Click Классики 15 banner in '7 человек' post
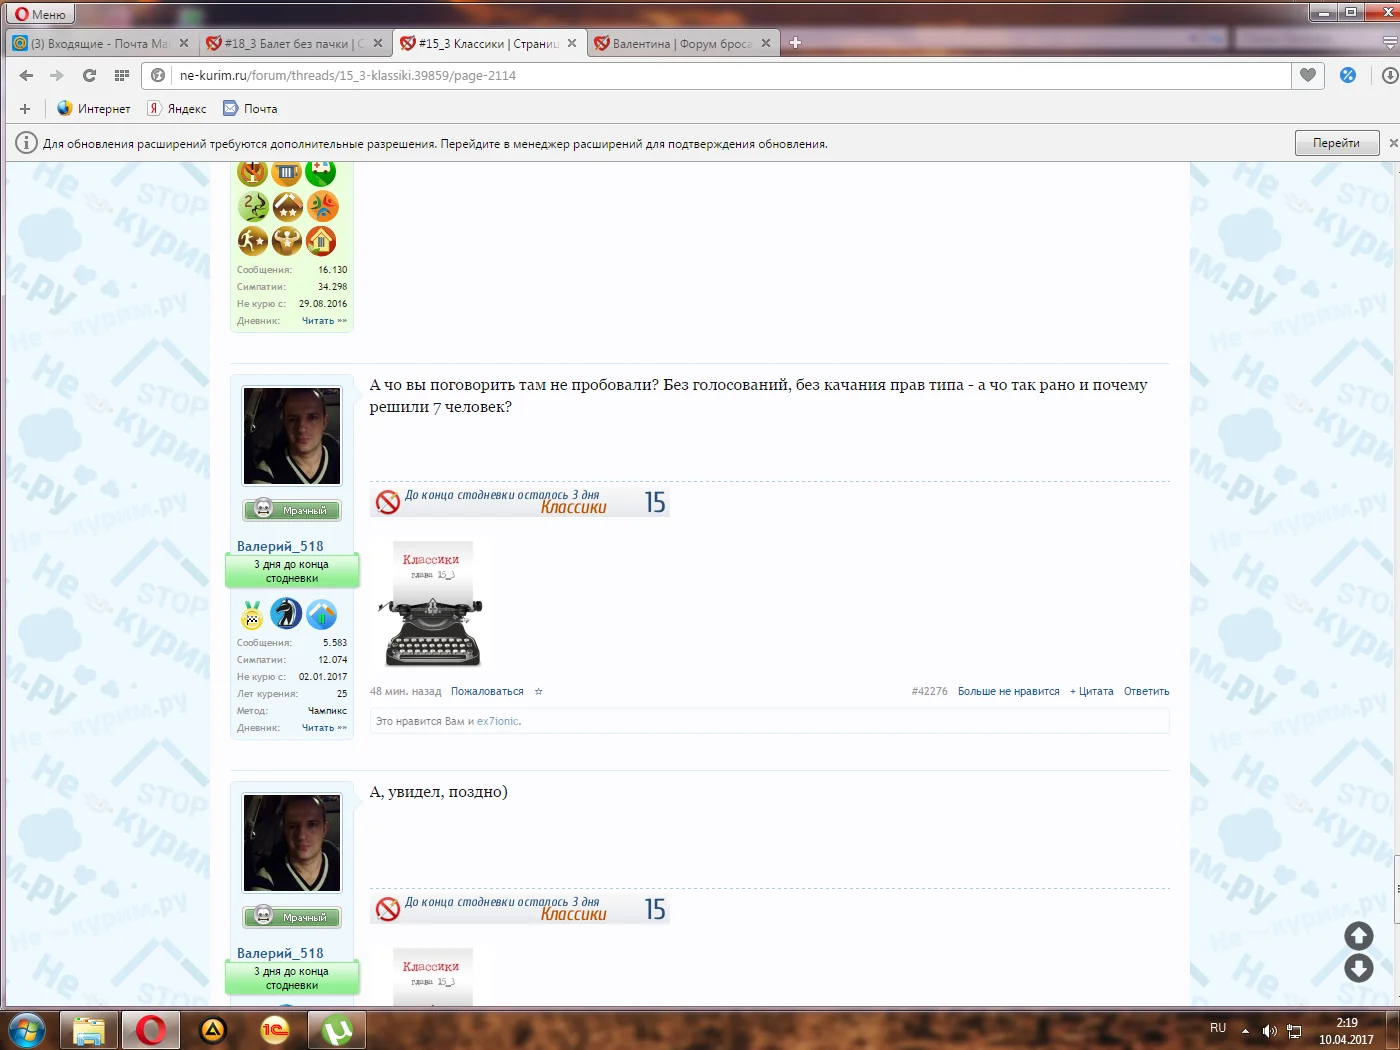This screenshot has height=1050, width=1400. click(x=520, y=501)
